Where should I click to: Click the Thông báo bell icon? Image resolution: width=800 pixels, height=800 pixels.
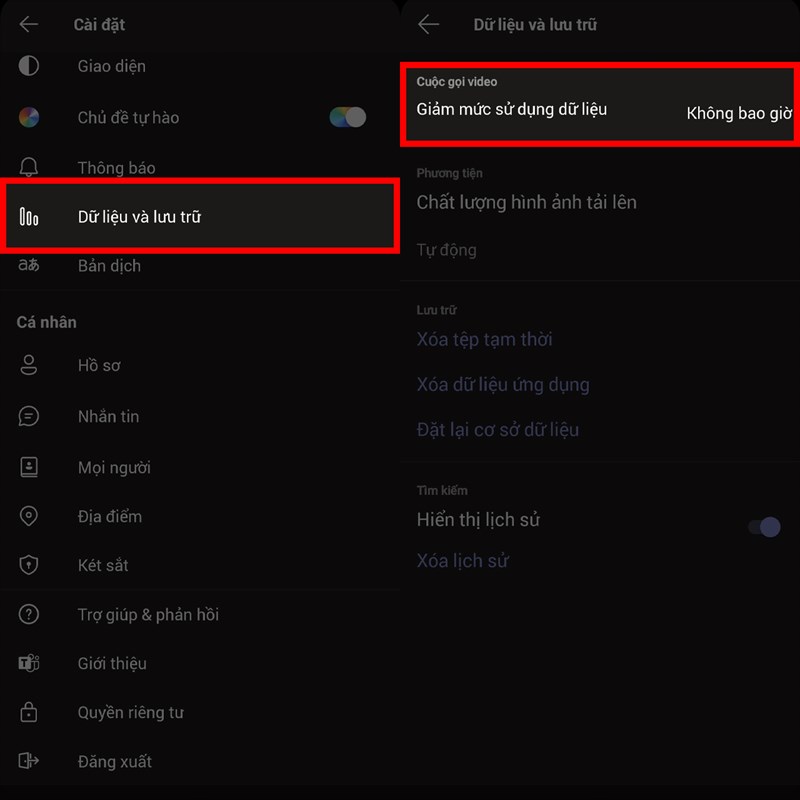(29, 168)
